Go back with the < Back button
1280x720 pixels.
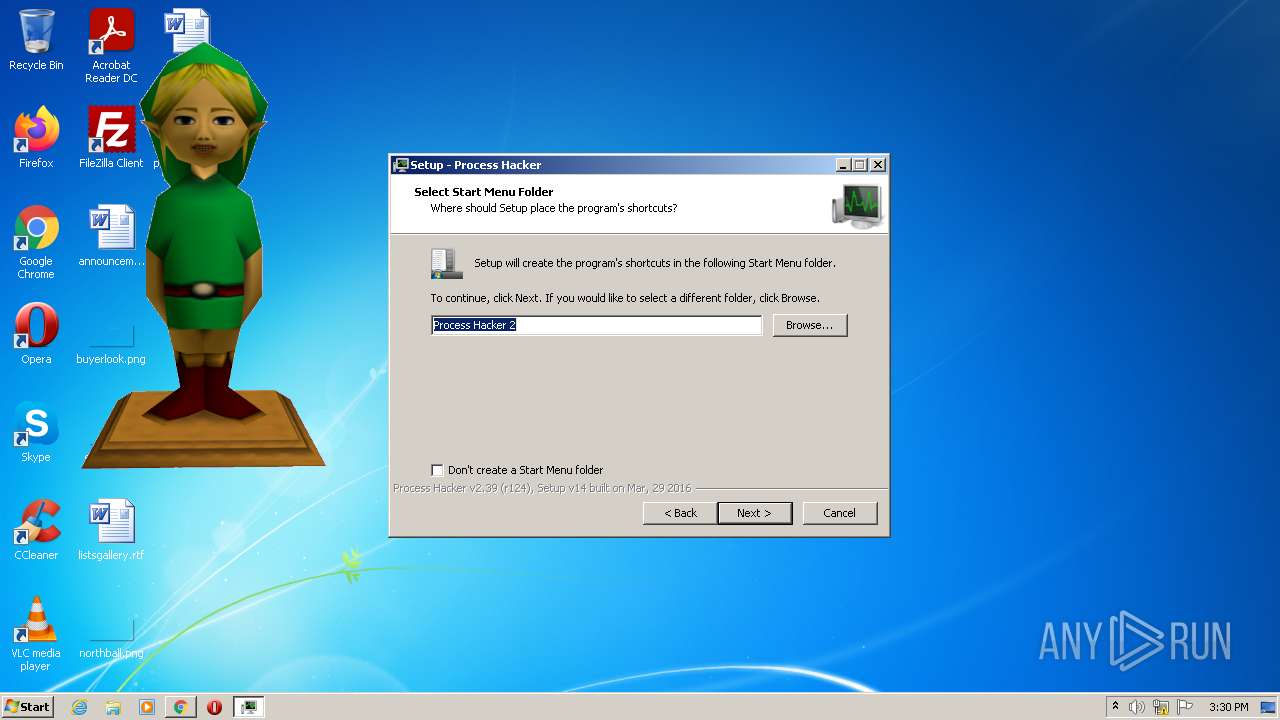(x=680, y=513)
